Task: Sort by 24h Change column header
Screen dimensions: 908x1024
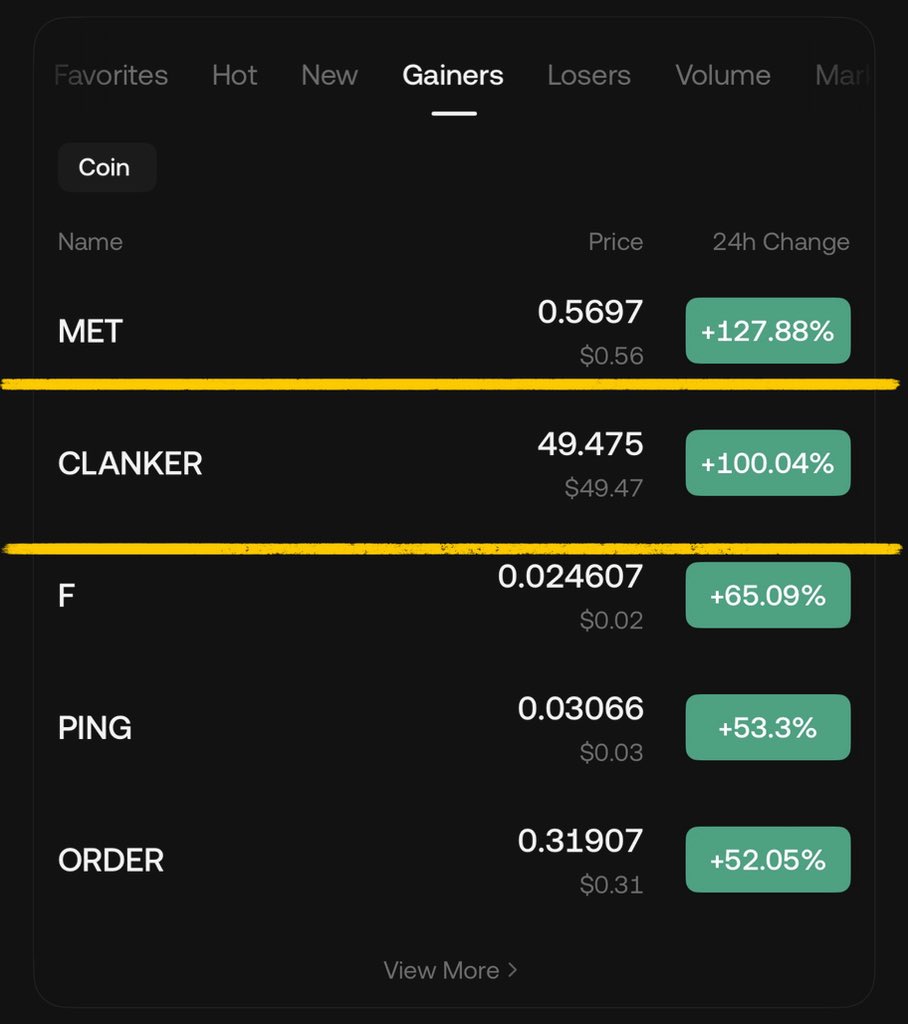Action: [x=780, y=242]
